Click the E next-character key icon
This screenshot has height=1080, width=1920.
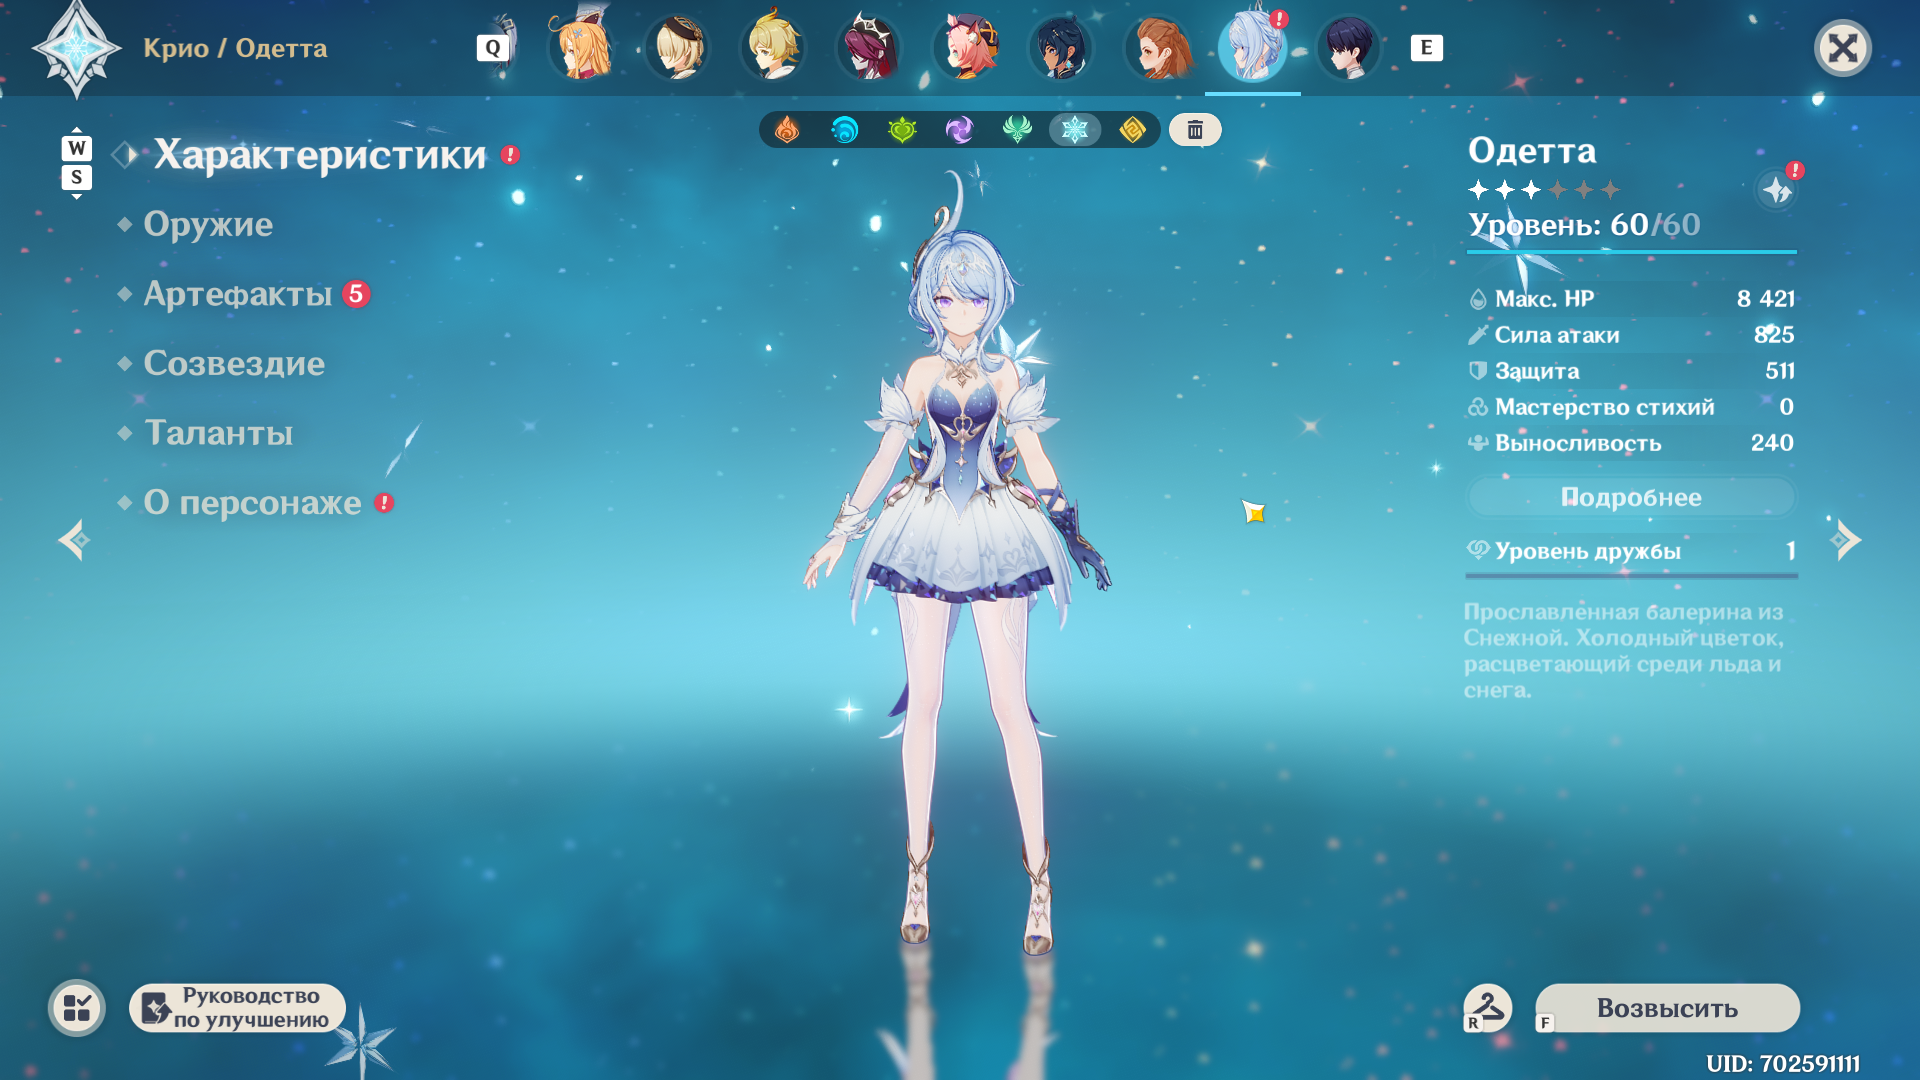point(1427,47)
